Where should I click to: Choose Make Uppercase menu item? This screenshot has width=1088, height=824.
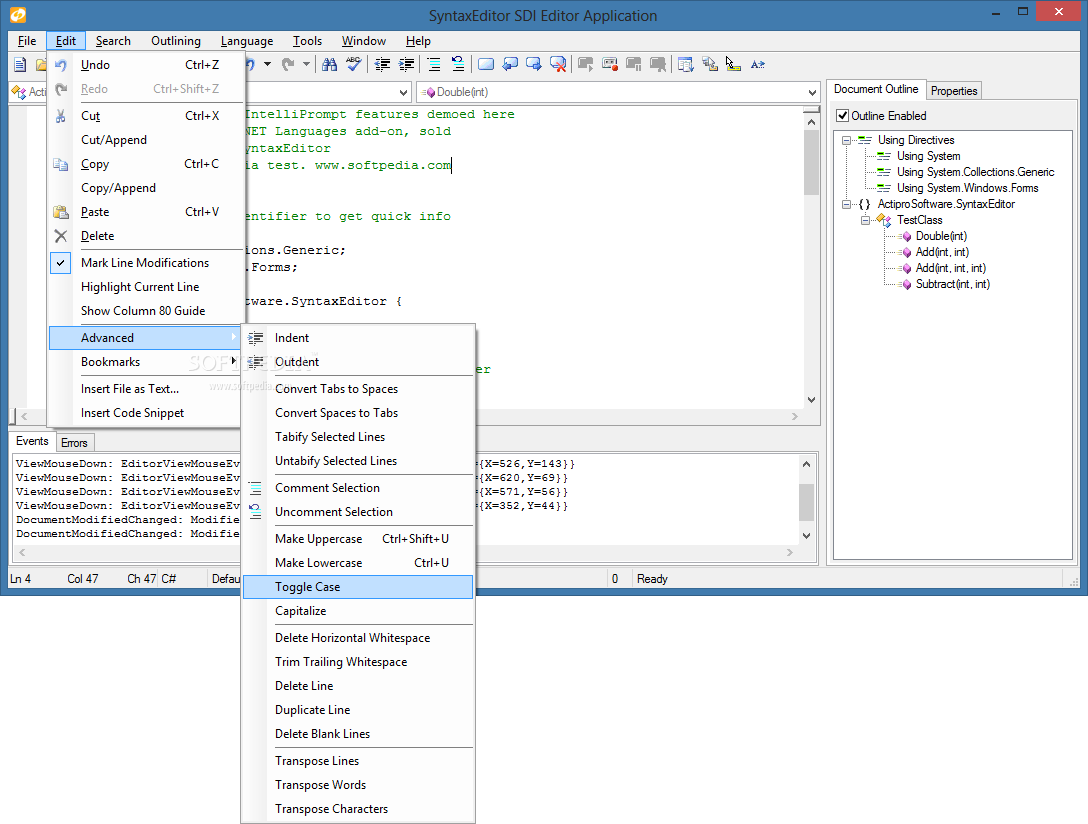point(358,539)
